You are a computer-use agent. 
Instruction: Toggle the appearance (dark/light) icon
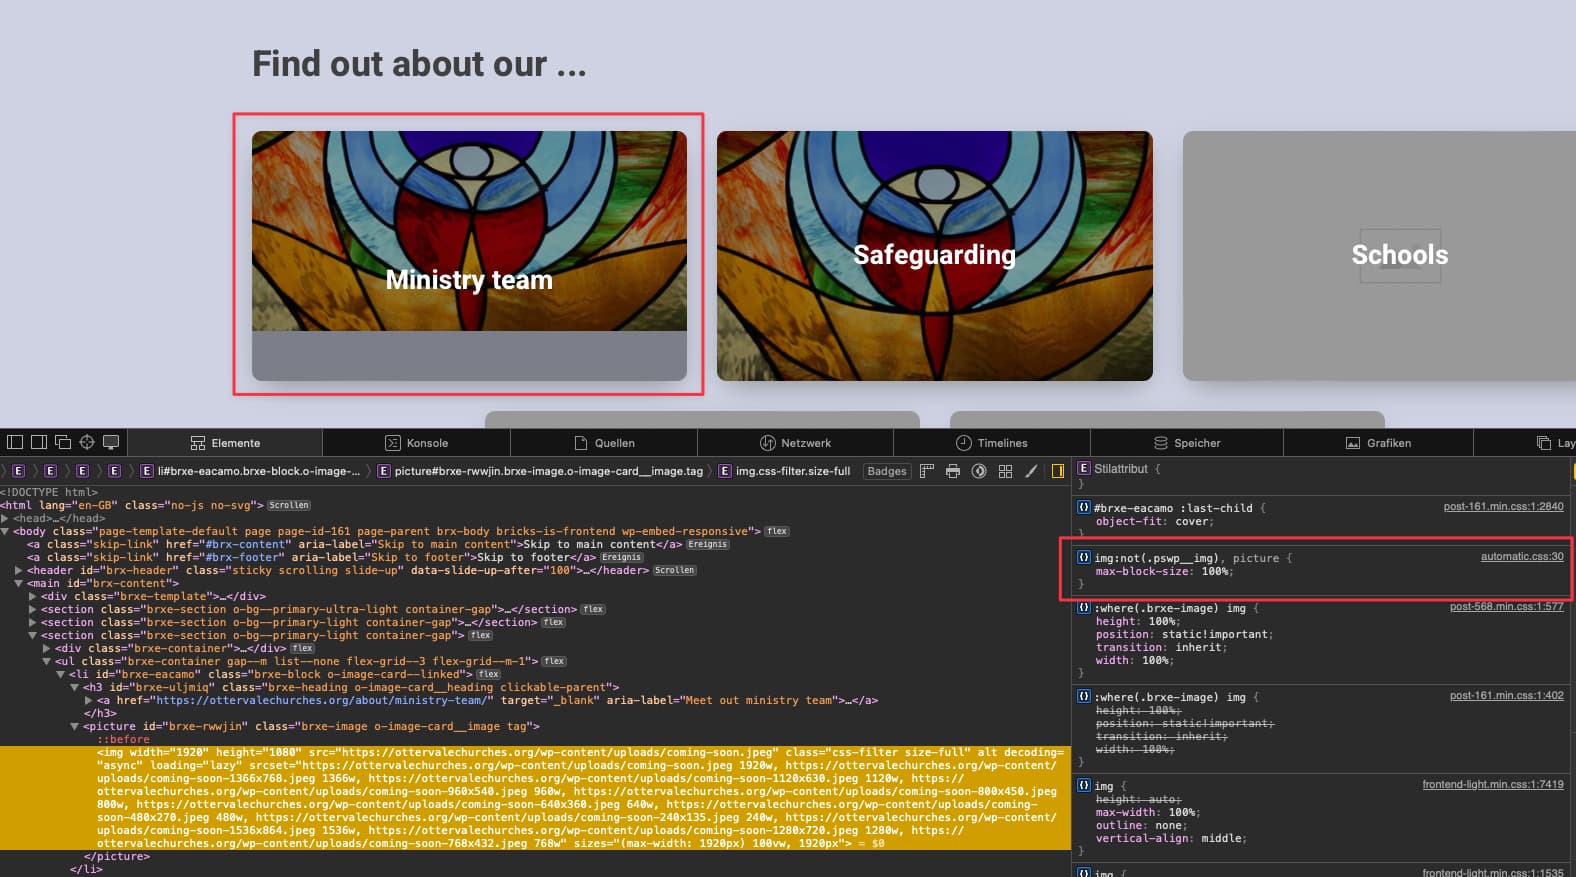(x=979, y=471)
